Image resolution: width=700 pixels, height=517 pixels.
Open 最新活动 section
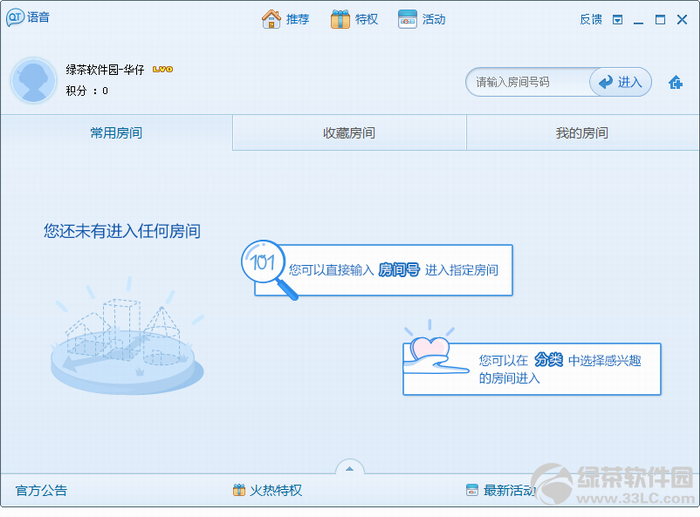click(500, 490)
